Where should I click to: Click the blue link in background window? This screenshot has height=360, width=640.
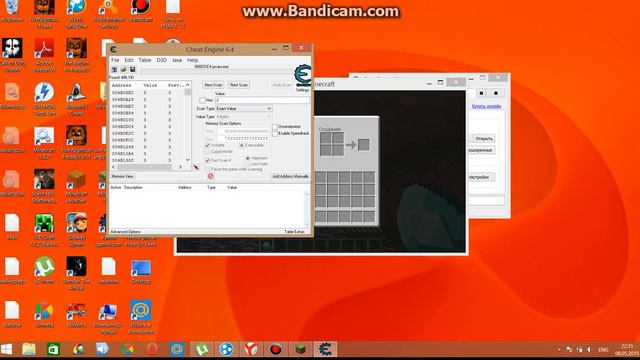click(x=486, y=106)
